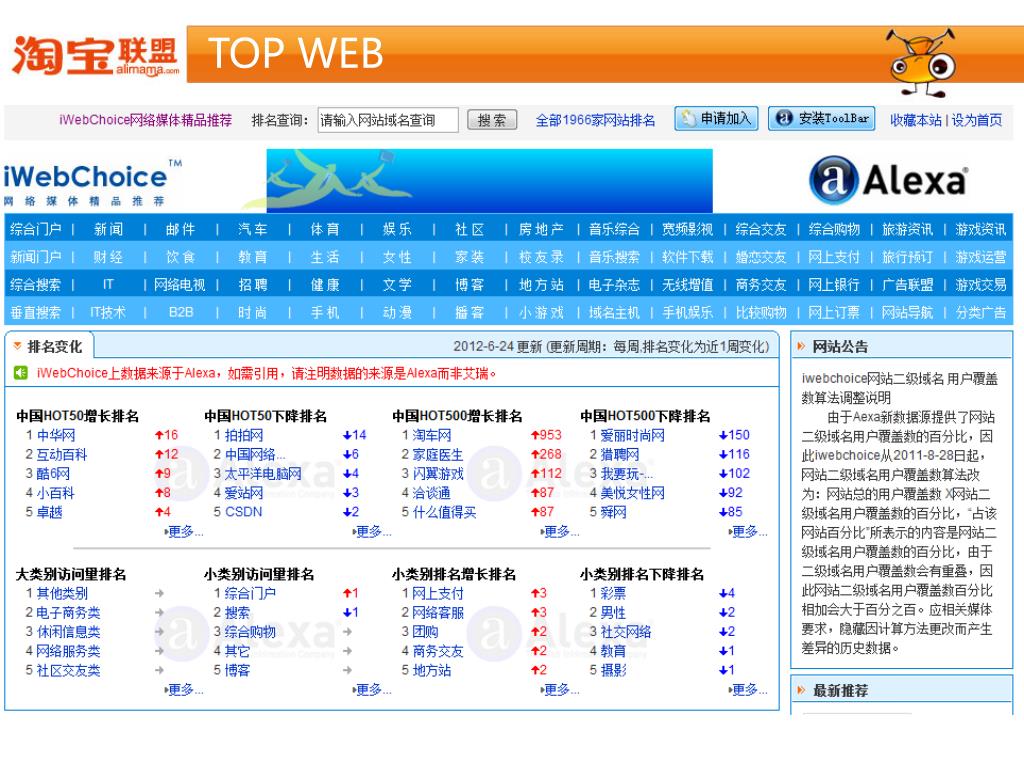Viewport: 1024px width, 768px height.
Task: Open the 爱丽时尚网 link
Action: [633, 435]
